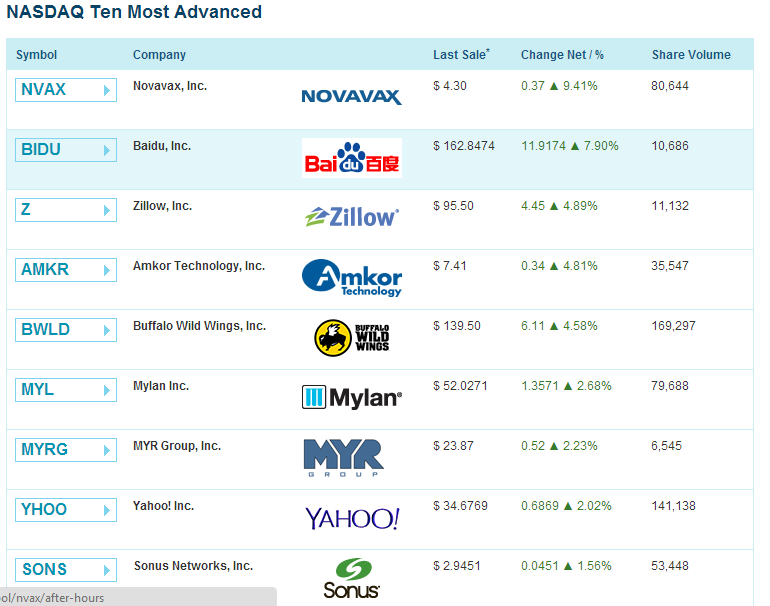770x606 pixels.
Task: Click the Amkor Technology logo
Action: coord(352,278)
